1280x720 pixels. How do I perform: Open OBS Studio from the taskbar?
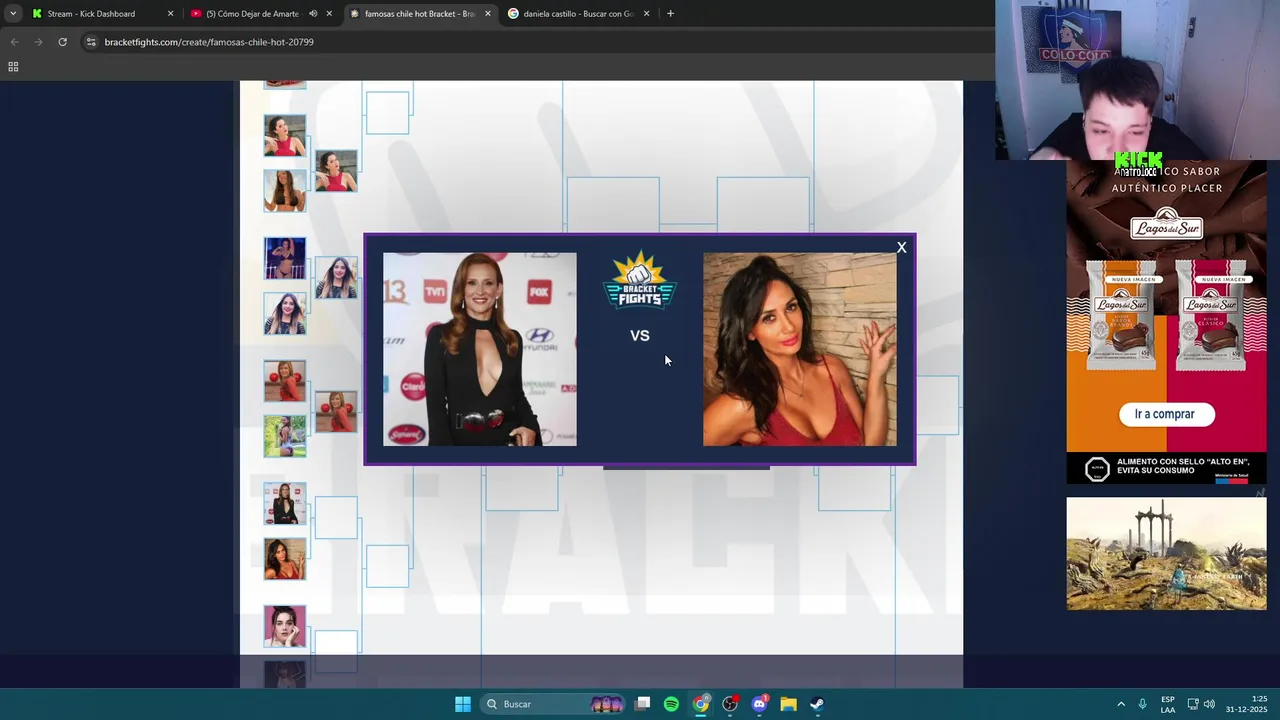coord(730,704)
